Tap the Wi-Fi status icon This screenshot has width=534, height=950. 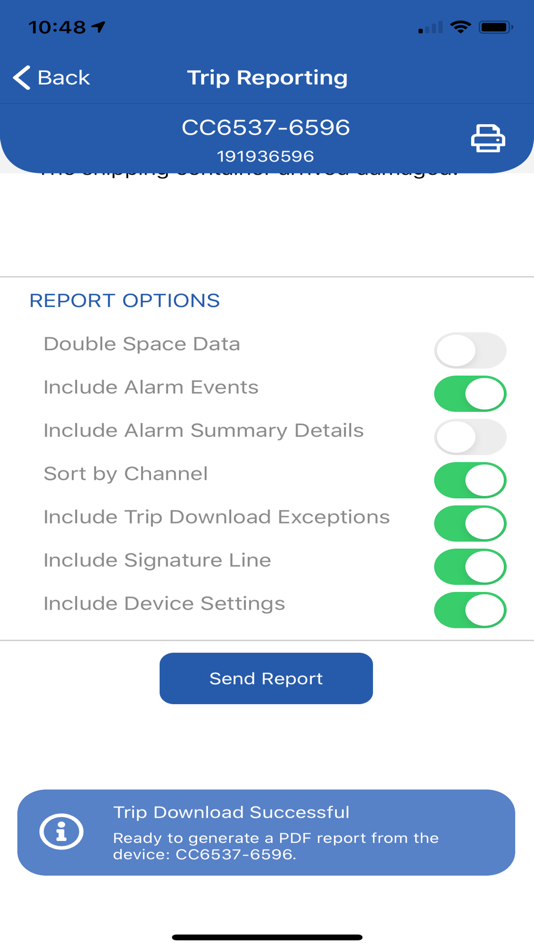[462, 27]
